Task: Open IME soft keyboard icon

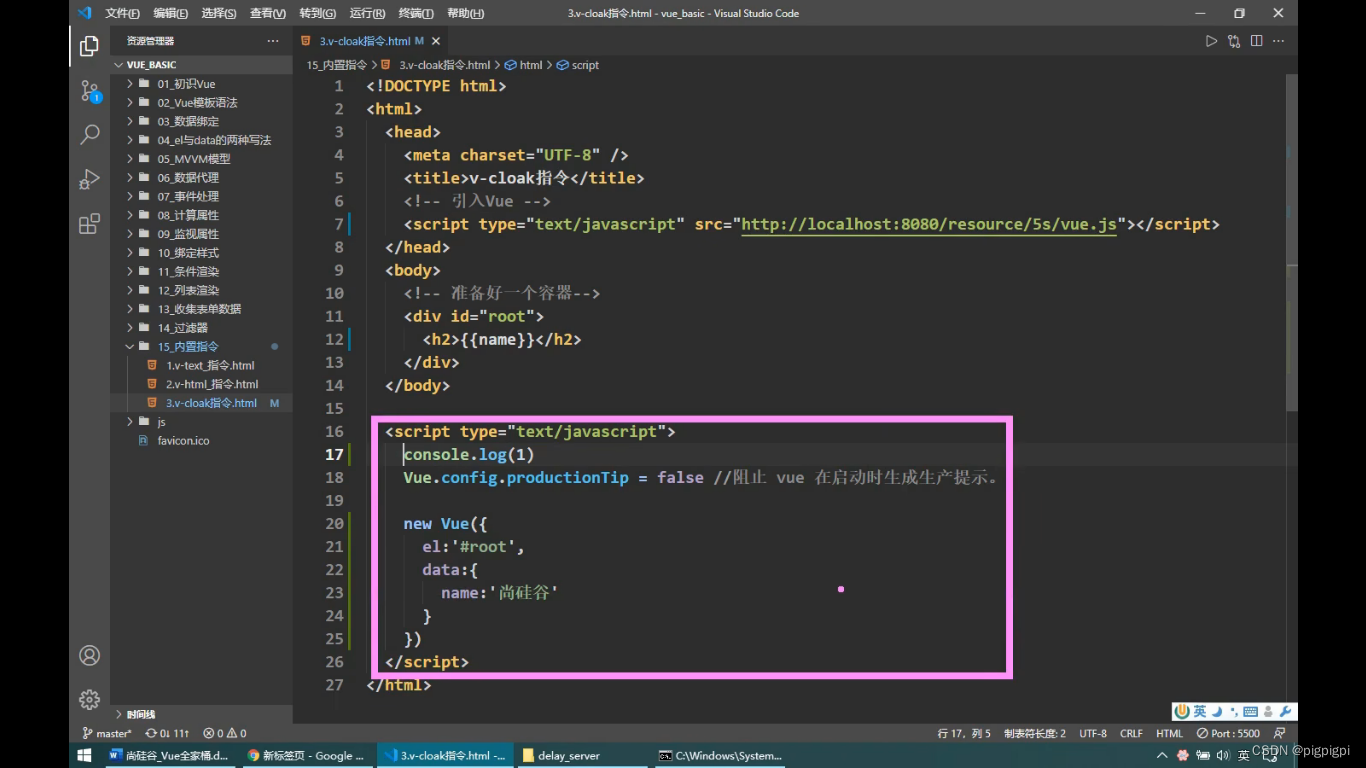Action: 1250,712
